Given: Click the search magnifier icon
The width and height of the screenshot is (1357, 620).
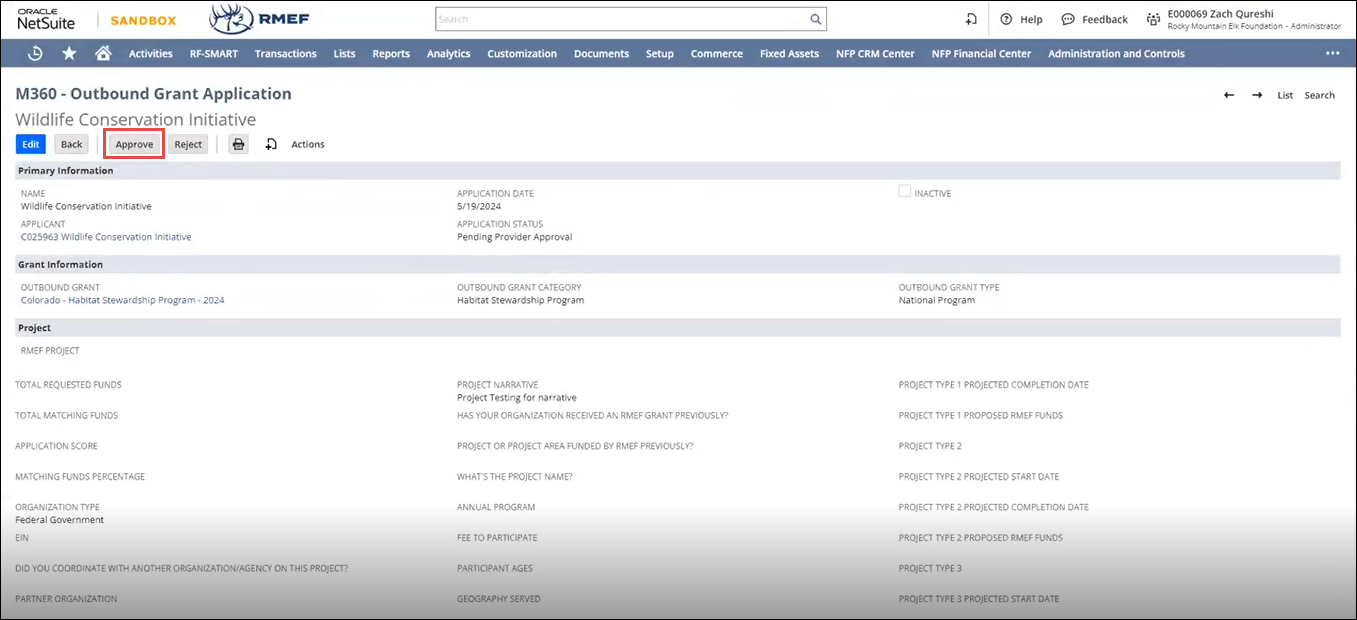Looking at the screenshot, I should tap(816, 19).
